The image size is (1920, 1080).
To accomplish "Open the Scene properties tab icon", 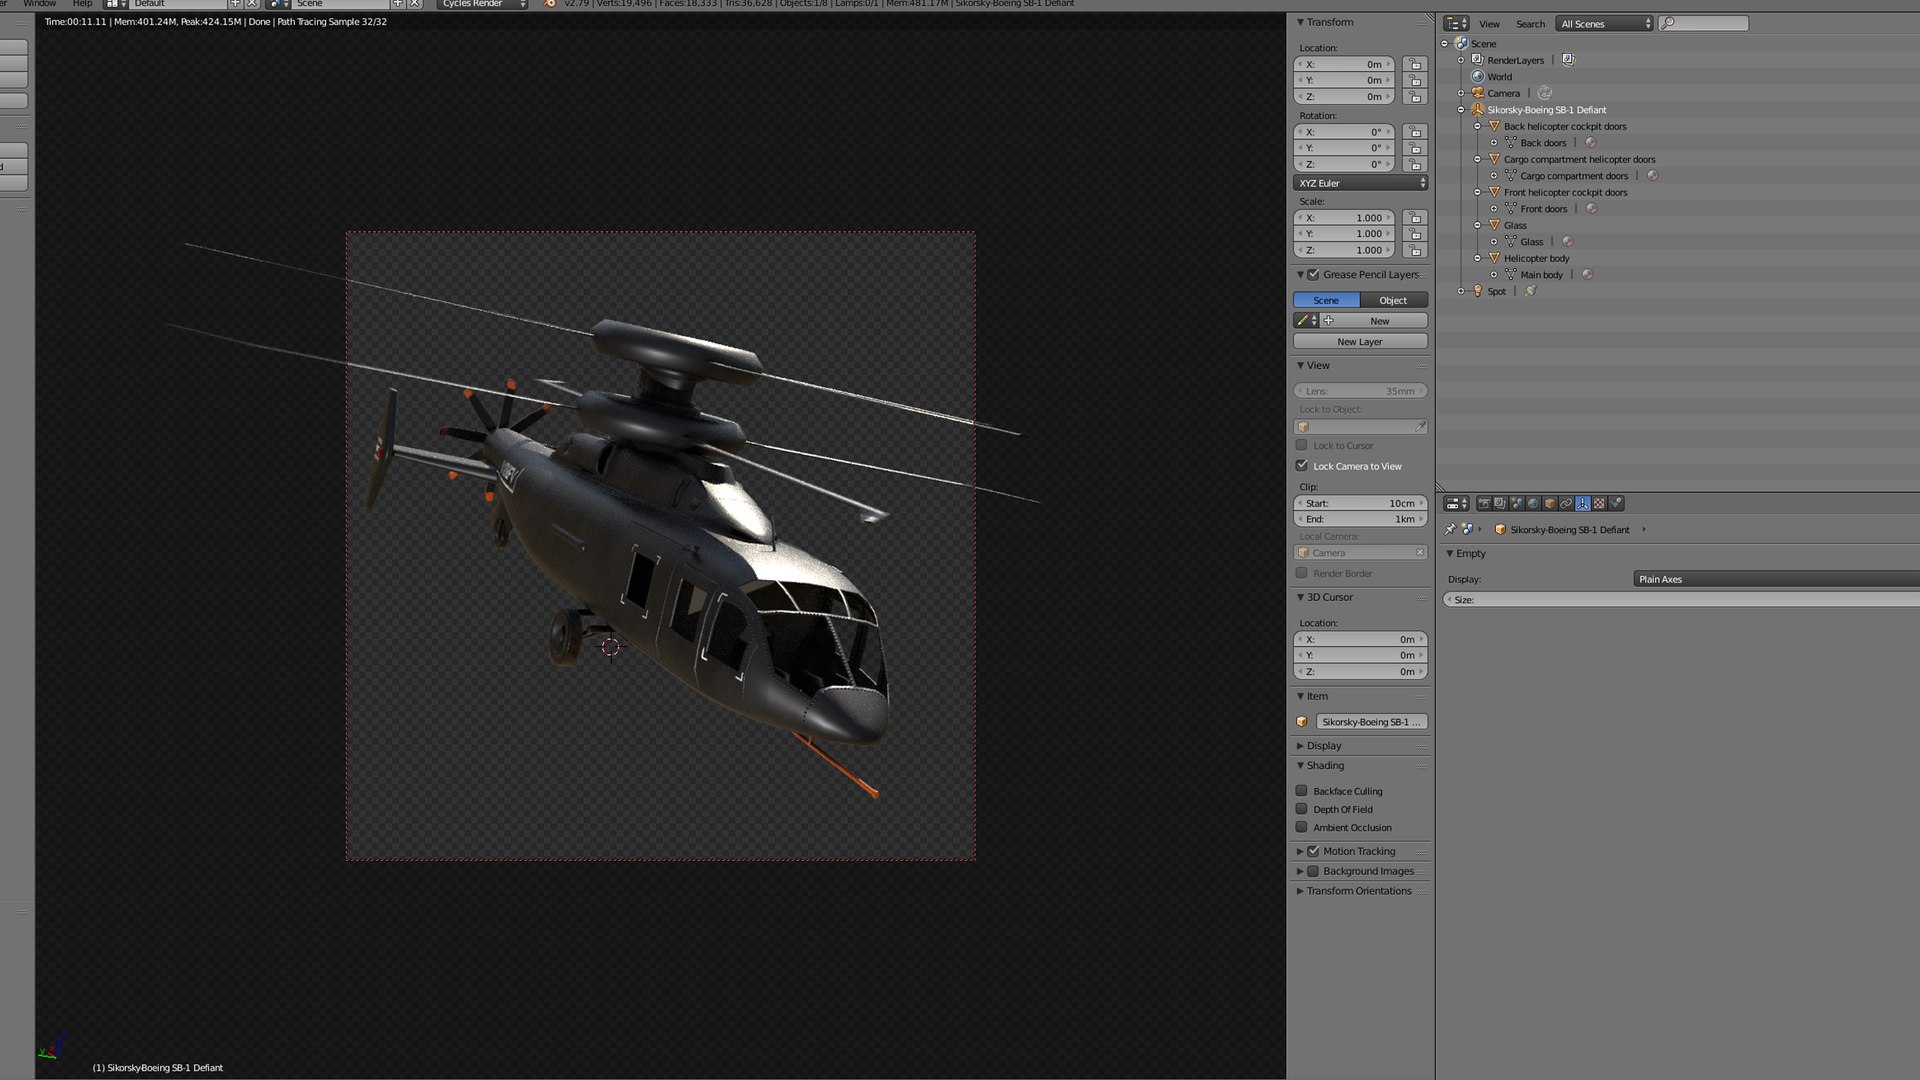I will tap(1517, 503).
